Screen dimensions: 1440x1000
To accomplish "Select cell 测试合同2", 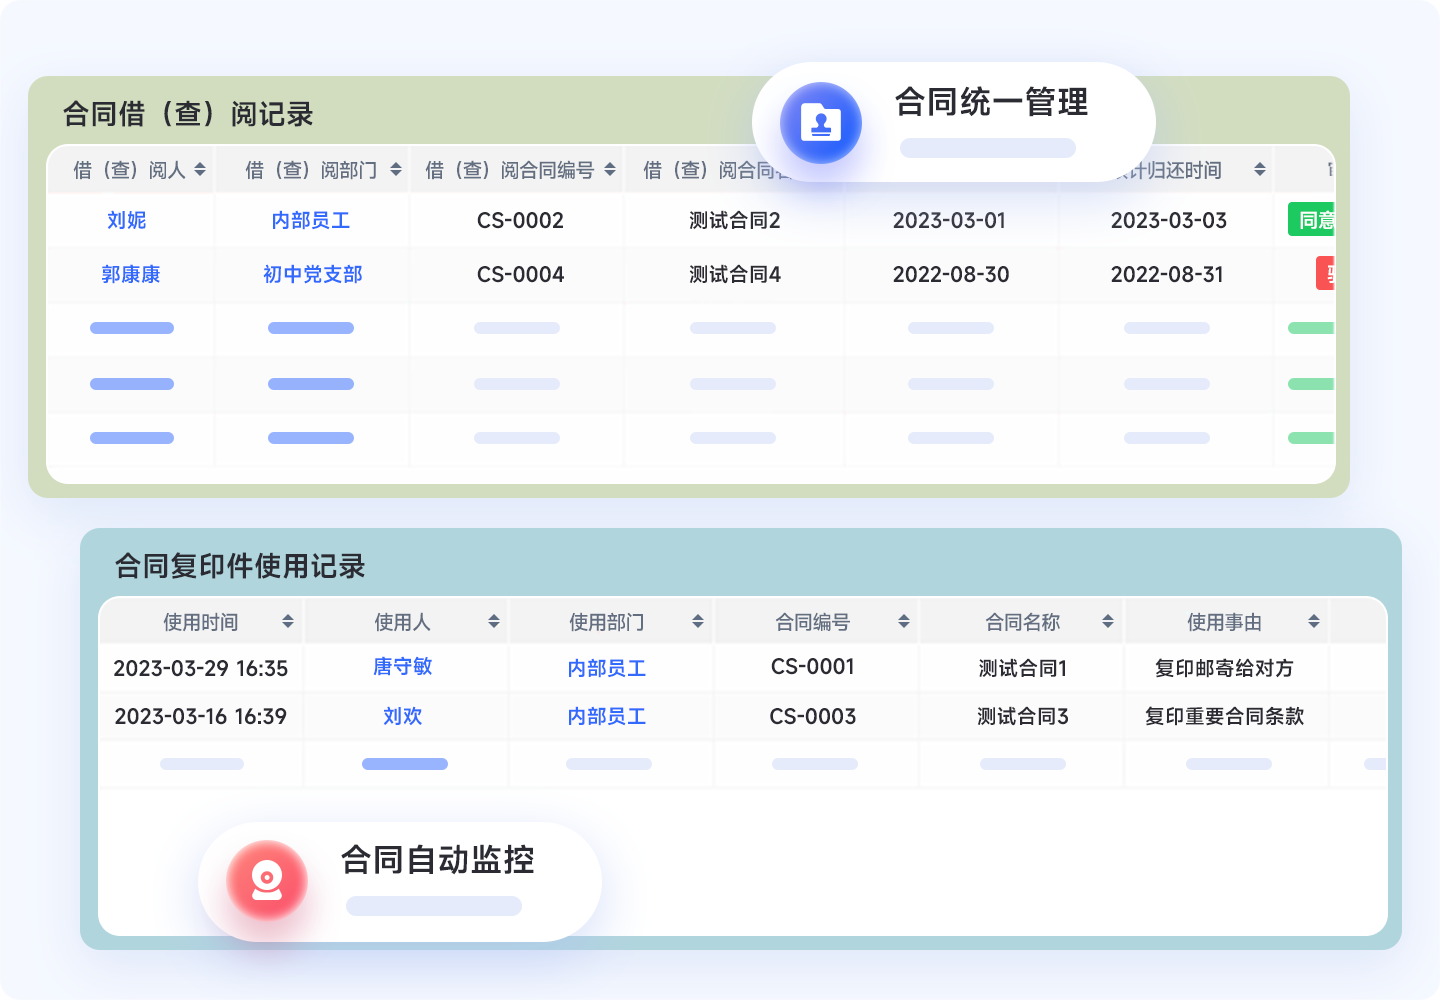I will [735, 220].
